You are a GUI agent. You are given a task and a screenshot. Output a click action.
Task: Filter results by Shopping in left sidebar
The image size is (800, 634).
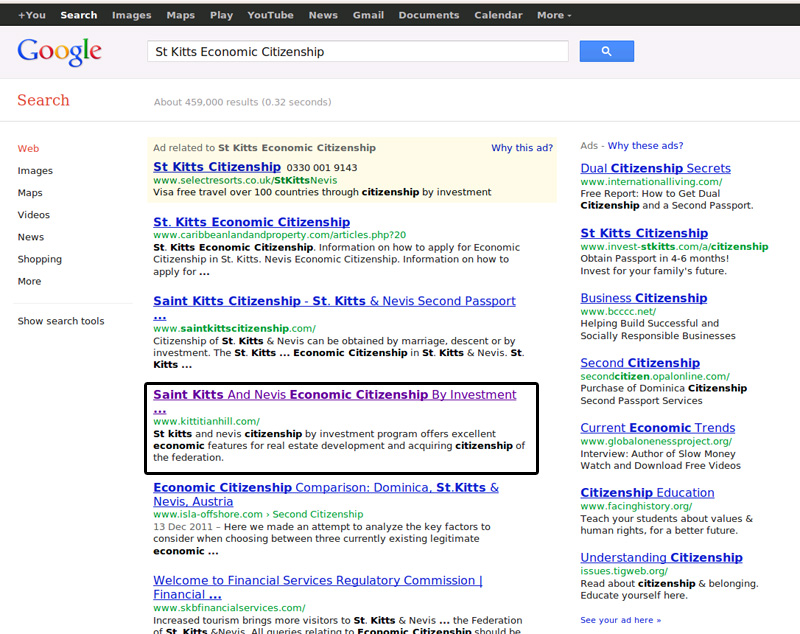[x=40, y=259]
